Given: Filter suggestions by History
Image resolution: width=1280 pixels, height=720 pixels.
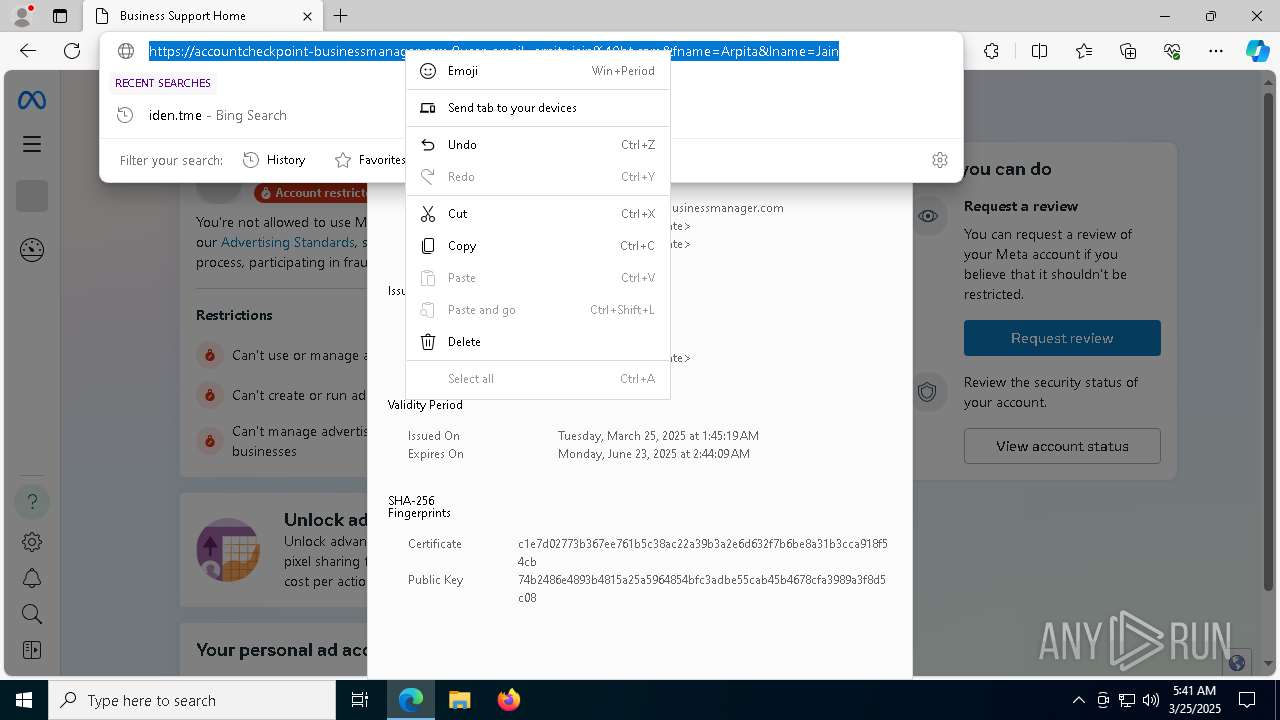Looking at the screenshot, I should coord(274,160).
